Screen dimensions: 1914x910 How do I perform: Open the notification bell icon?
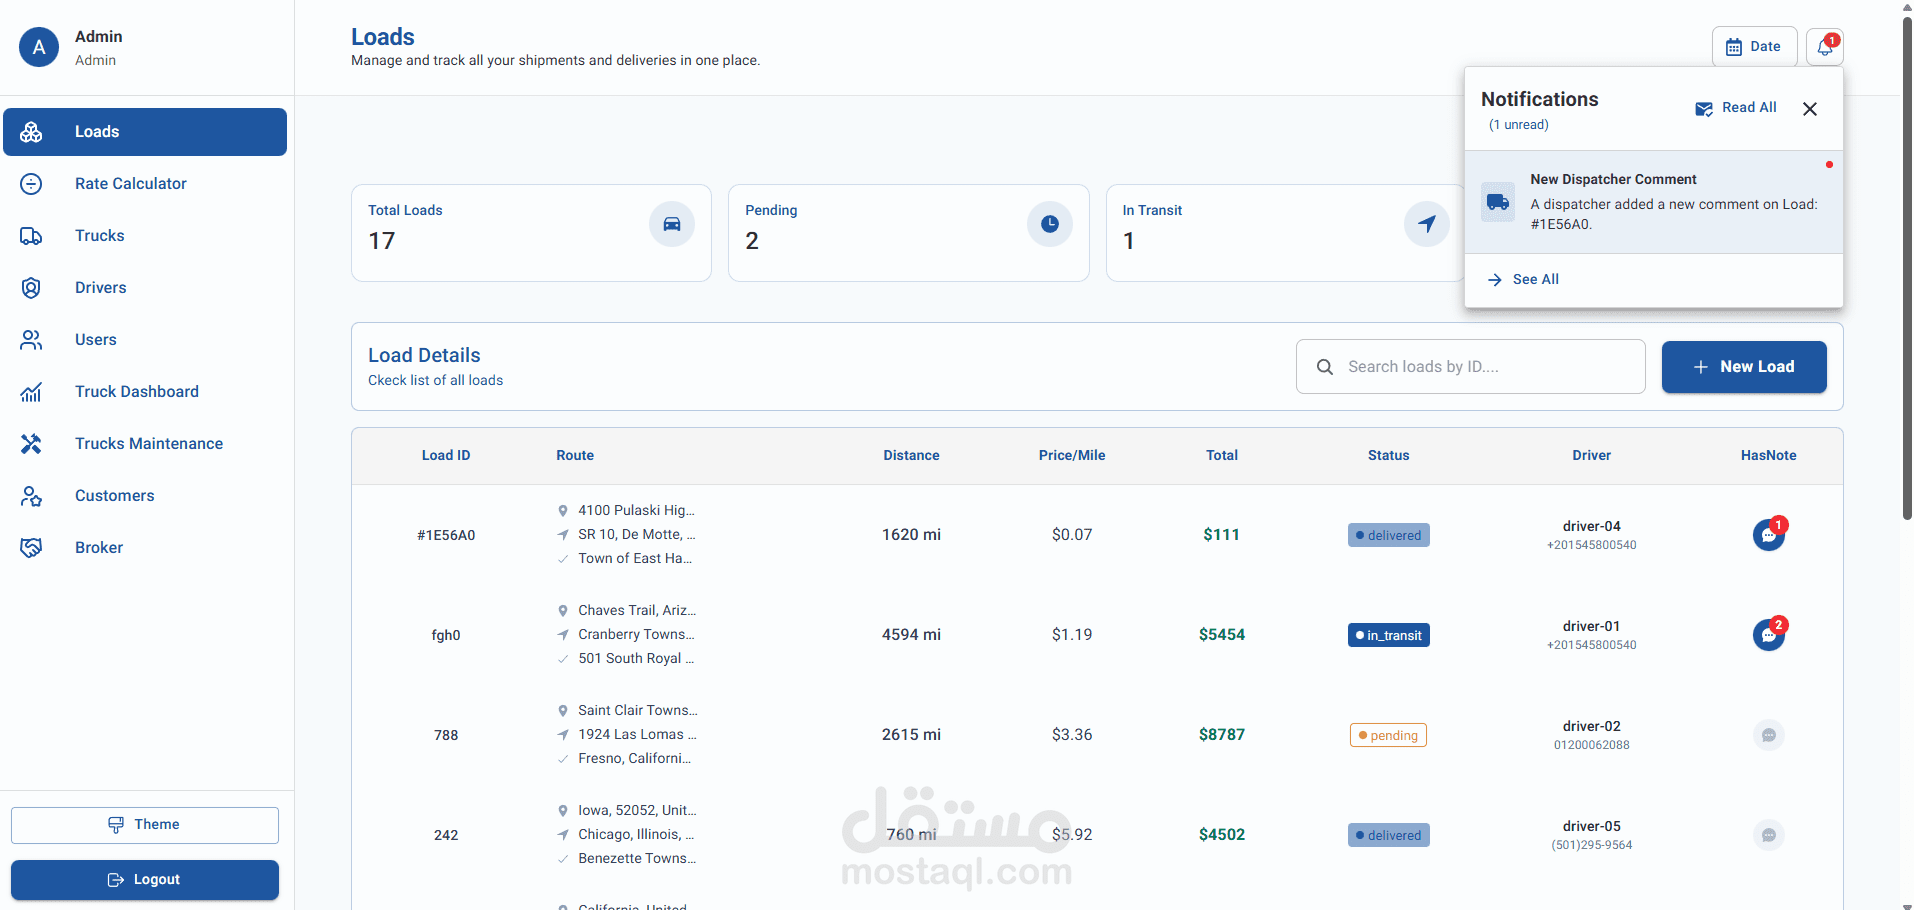1825,47
